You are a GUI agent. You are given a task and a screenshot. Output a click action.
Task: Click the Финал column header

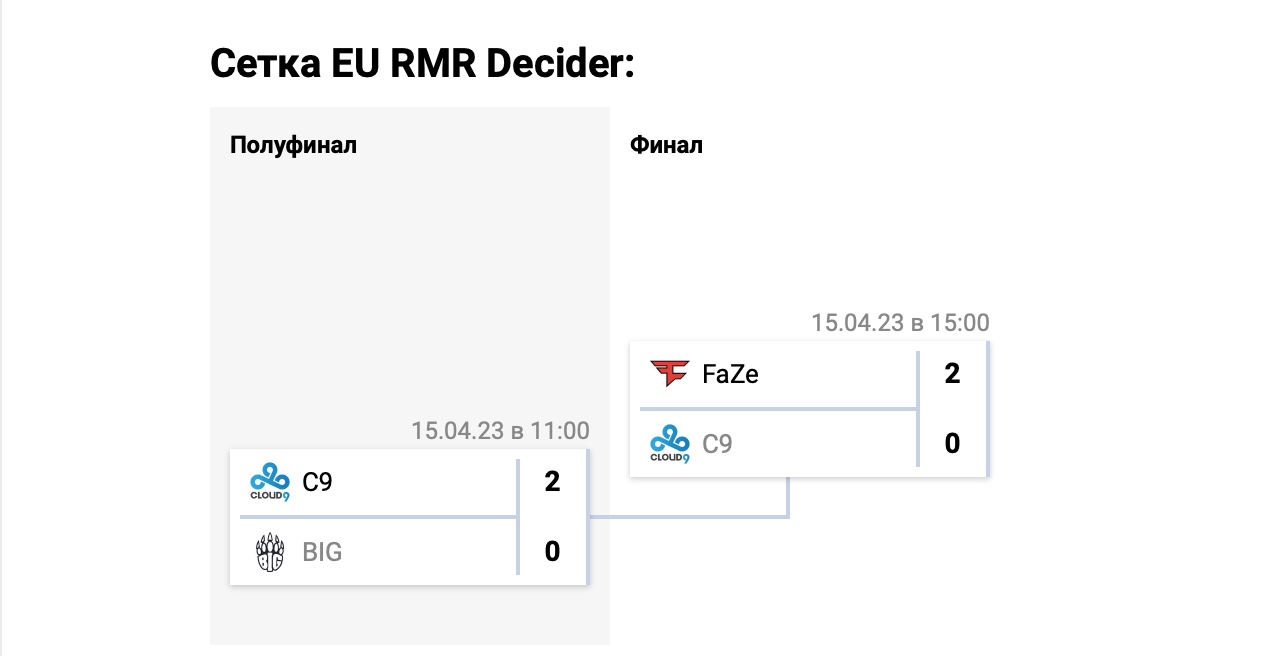(x=666, y=145)
